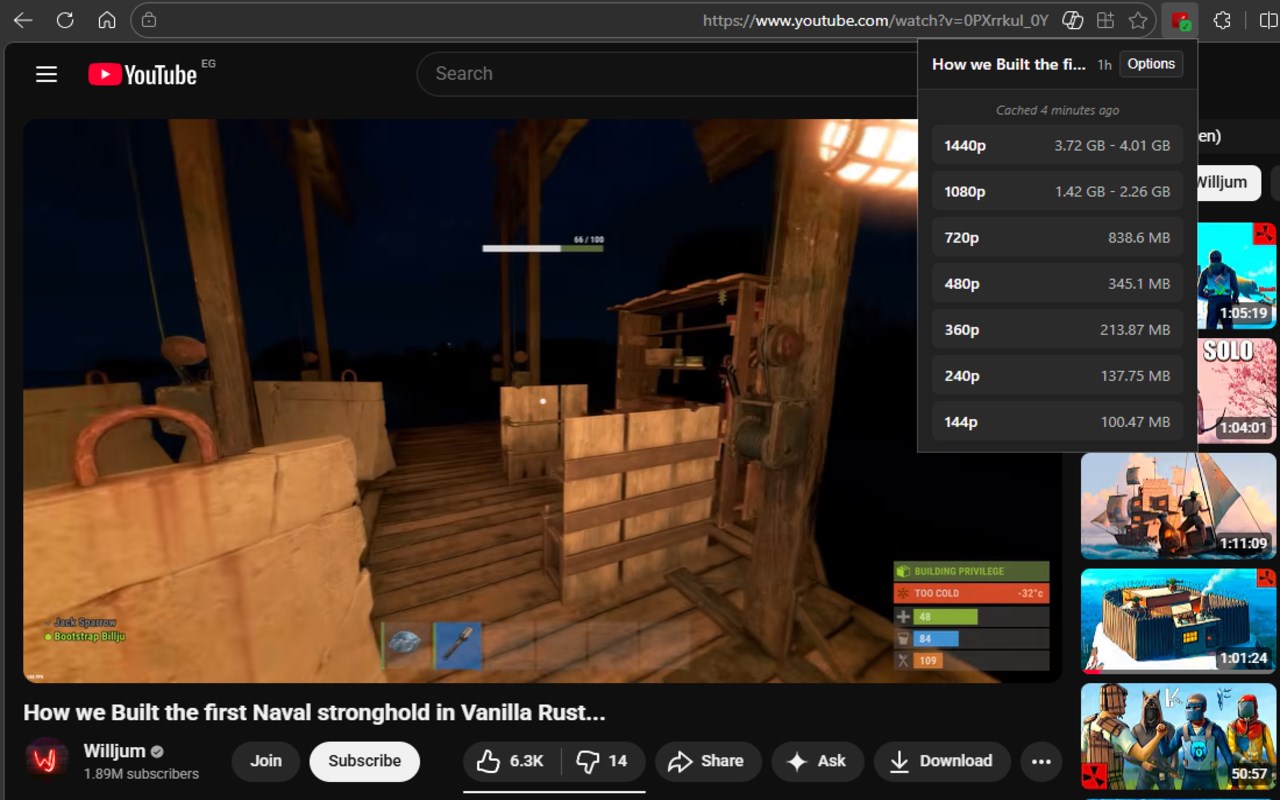Open more actions three-dot menu
Image resolution: width=1280 pixels, height=800 pixels.
point(1041,762)
